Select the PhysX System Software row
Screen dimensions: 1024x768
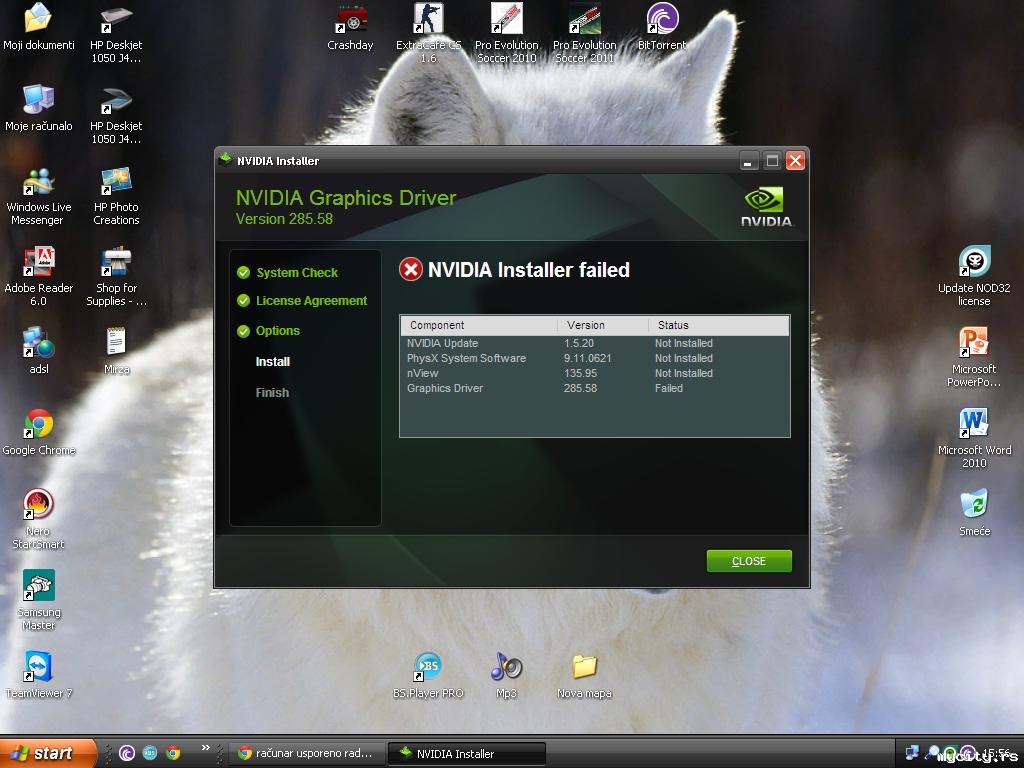tap(594, 359)
